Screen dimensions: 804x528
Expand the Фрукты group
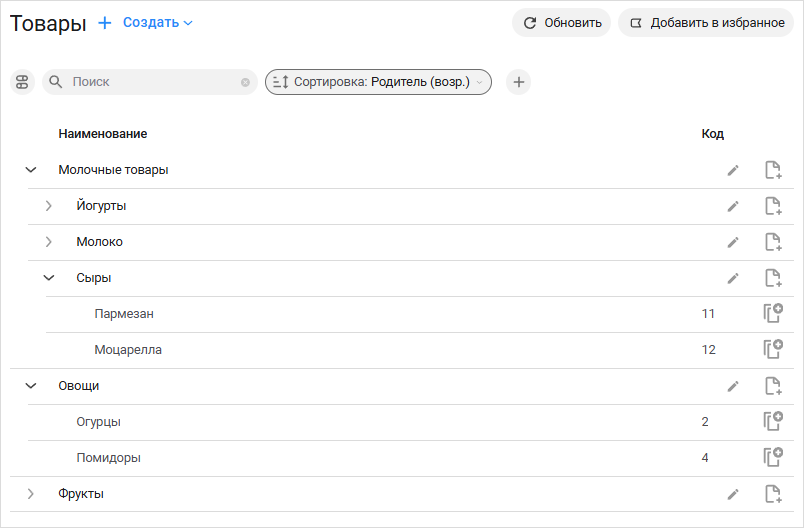31,494
